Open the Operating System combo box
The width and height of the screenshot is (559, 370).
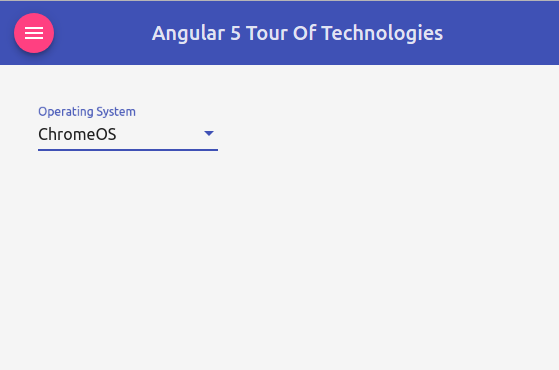pyautogui.click(x=128, y=134)
